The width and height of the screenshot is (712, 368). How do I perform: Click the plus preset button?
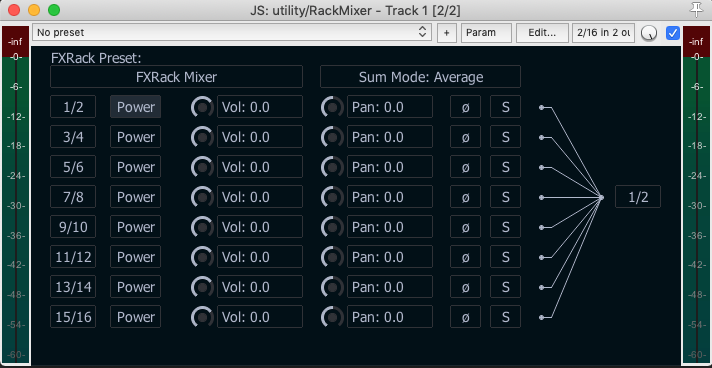point(447,33)
